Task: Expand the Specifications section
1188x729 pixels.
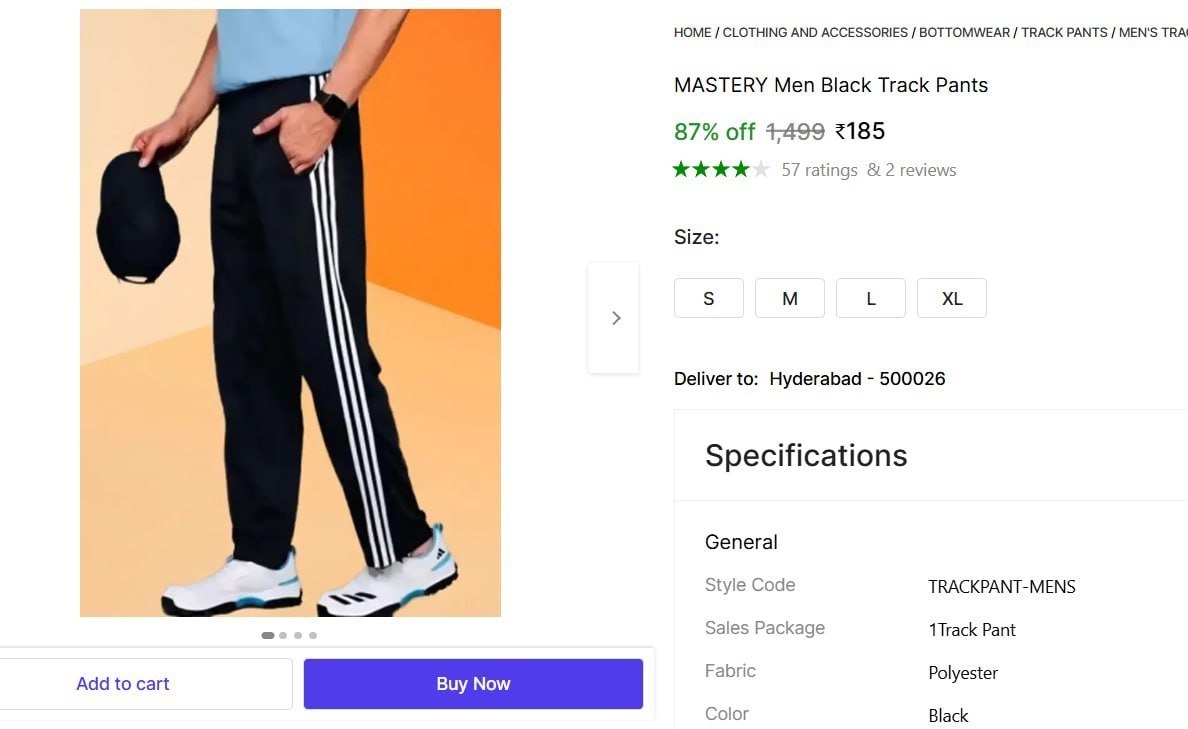Action: [x=806, y=455]
